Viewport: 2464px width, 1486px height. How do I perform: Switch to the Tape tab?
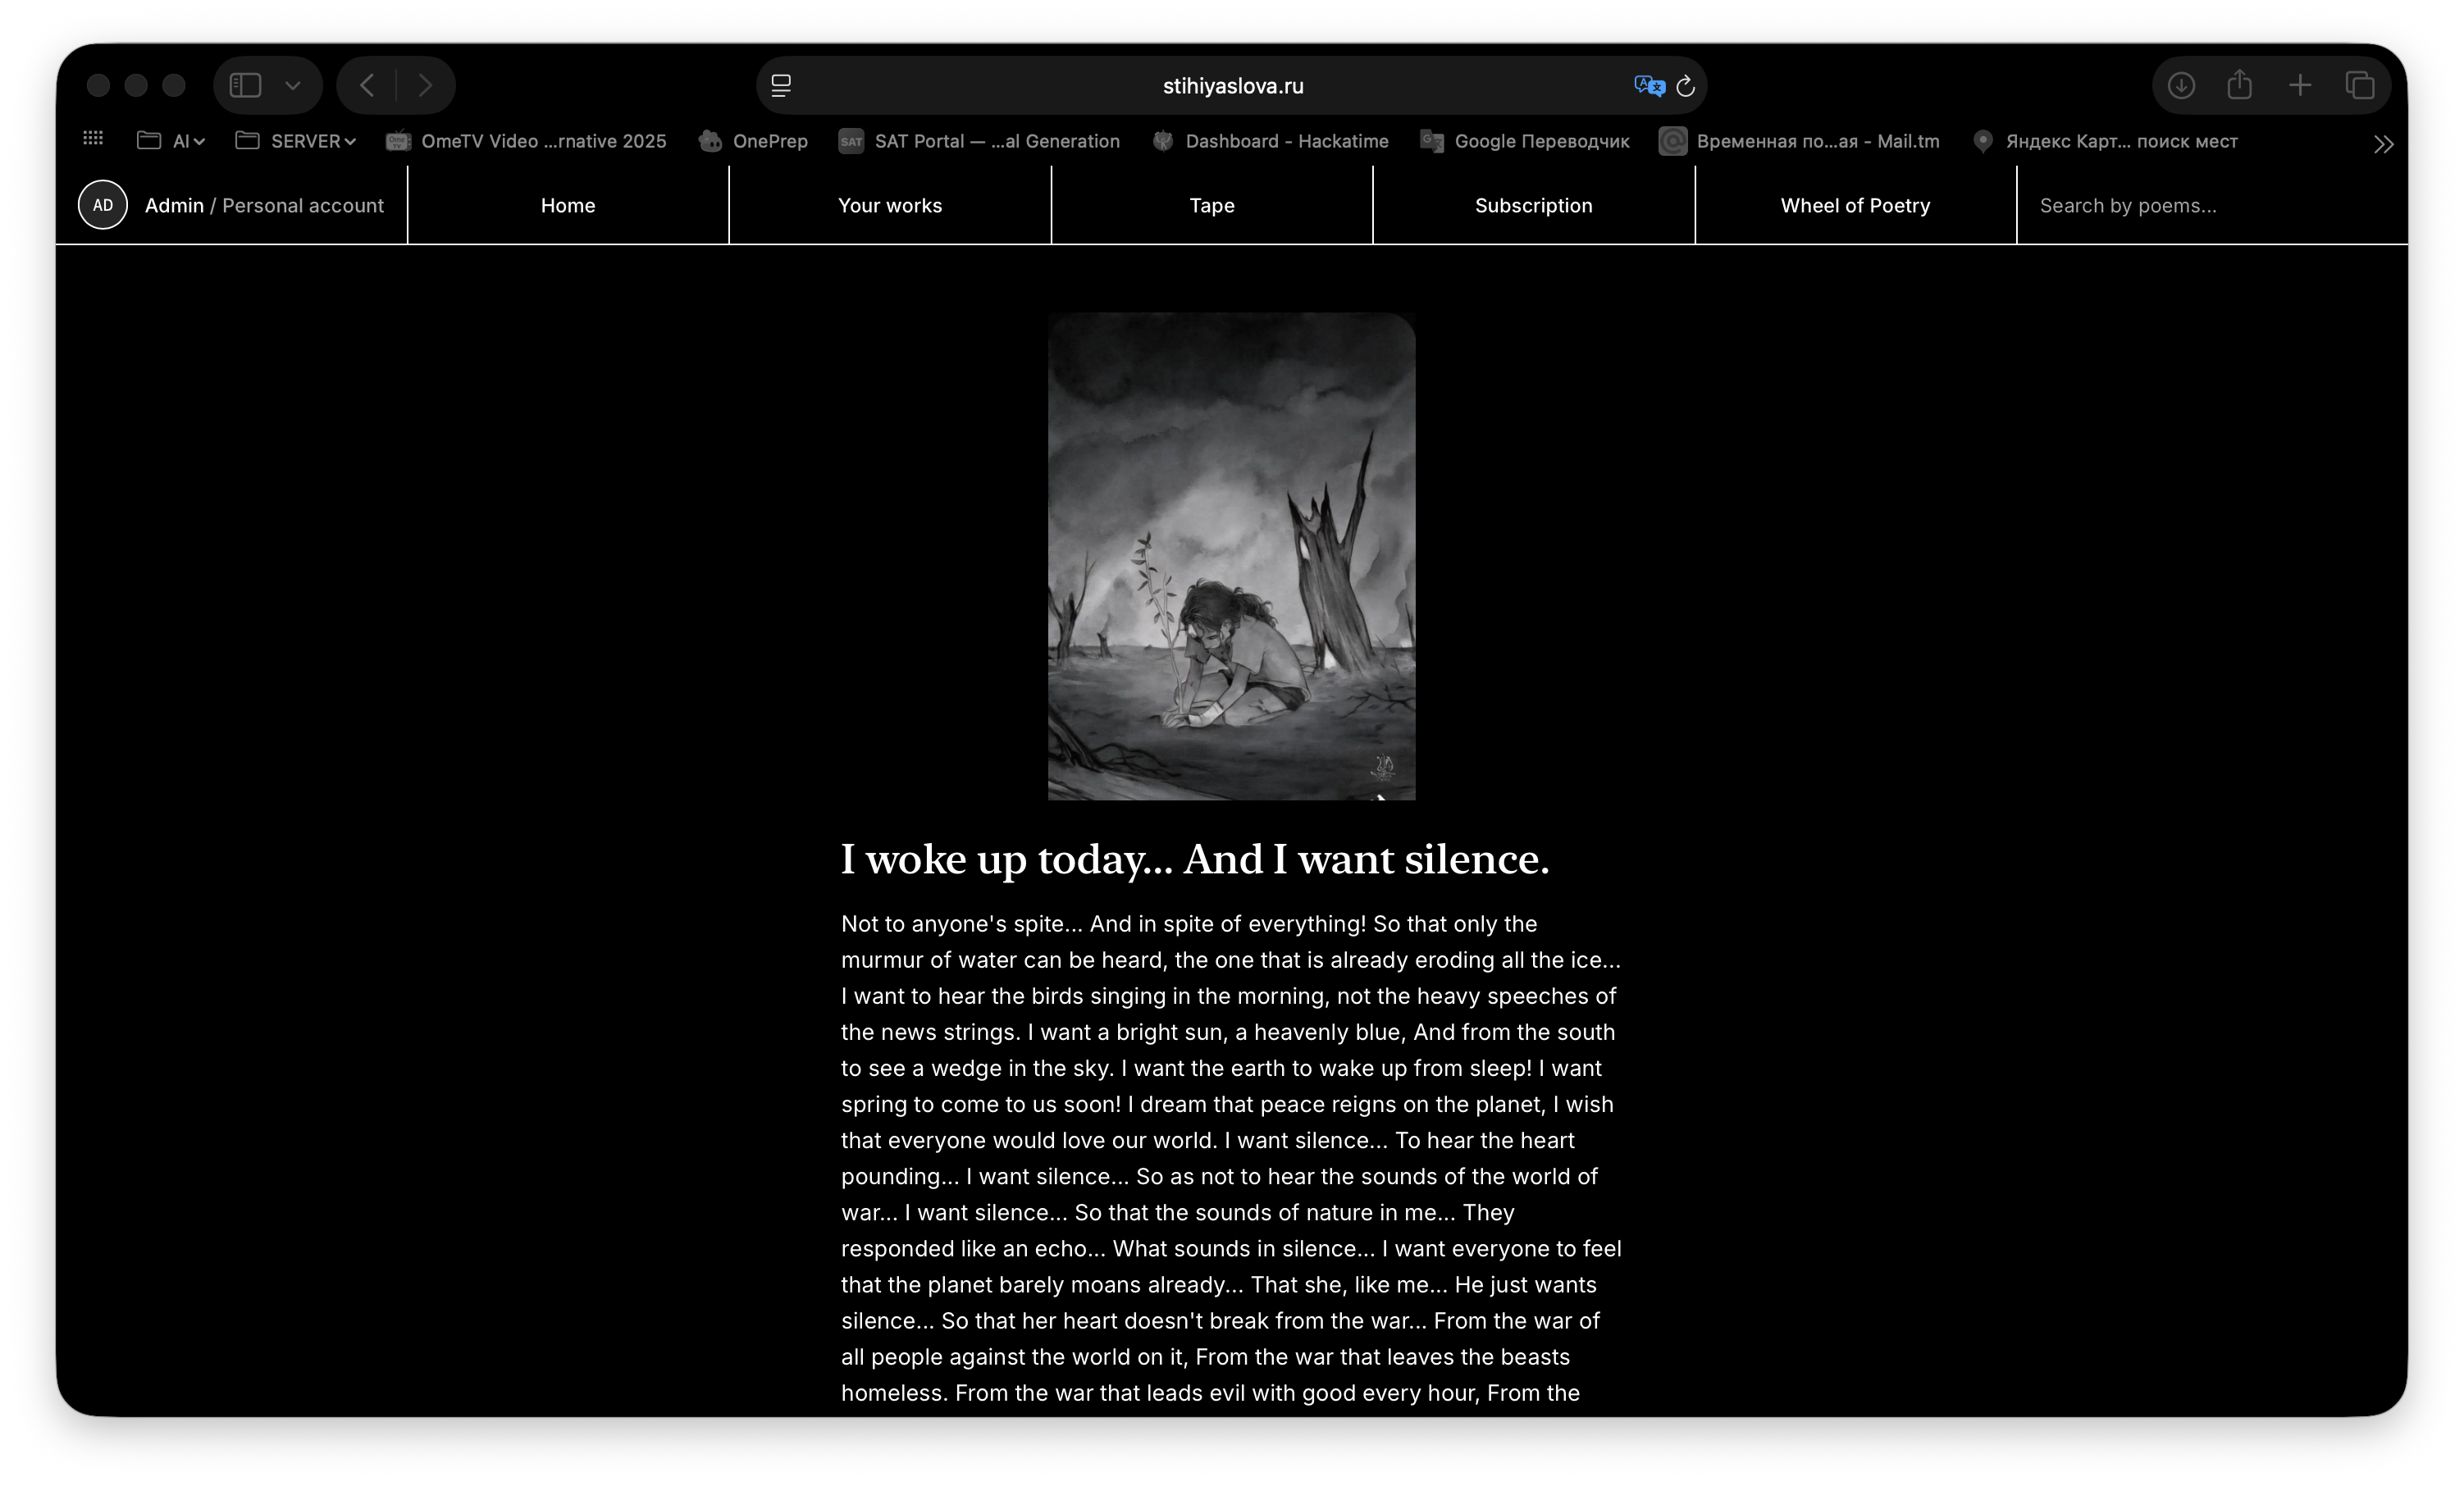[x=1212, y=205]
